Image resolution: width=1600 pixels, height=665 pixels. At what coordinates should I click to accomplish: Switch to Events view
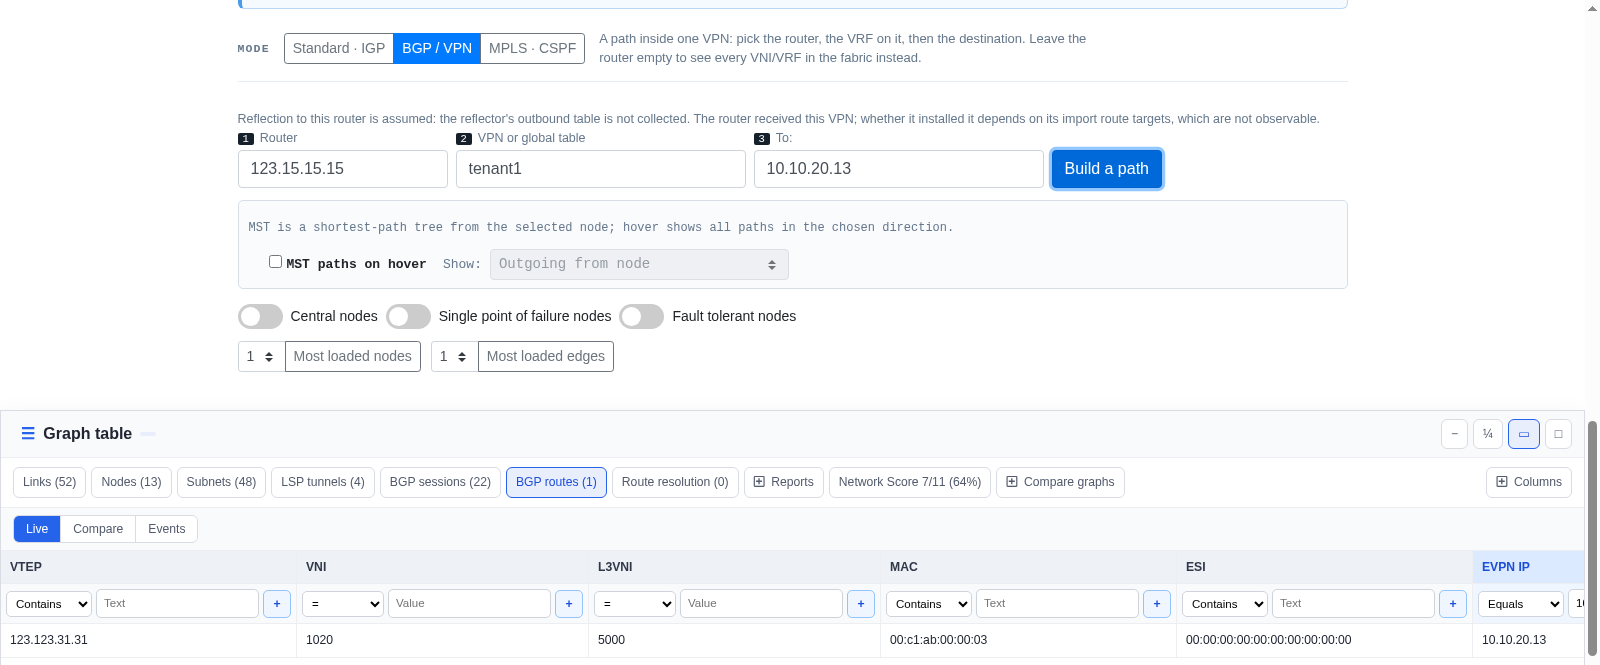pos(166,529)
